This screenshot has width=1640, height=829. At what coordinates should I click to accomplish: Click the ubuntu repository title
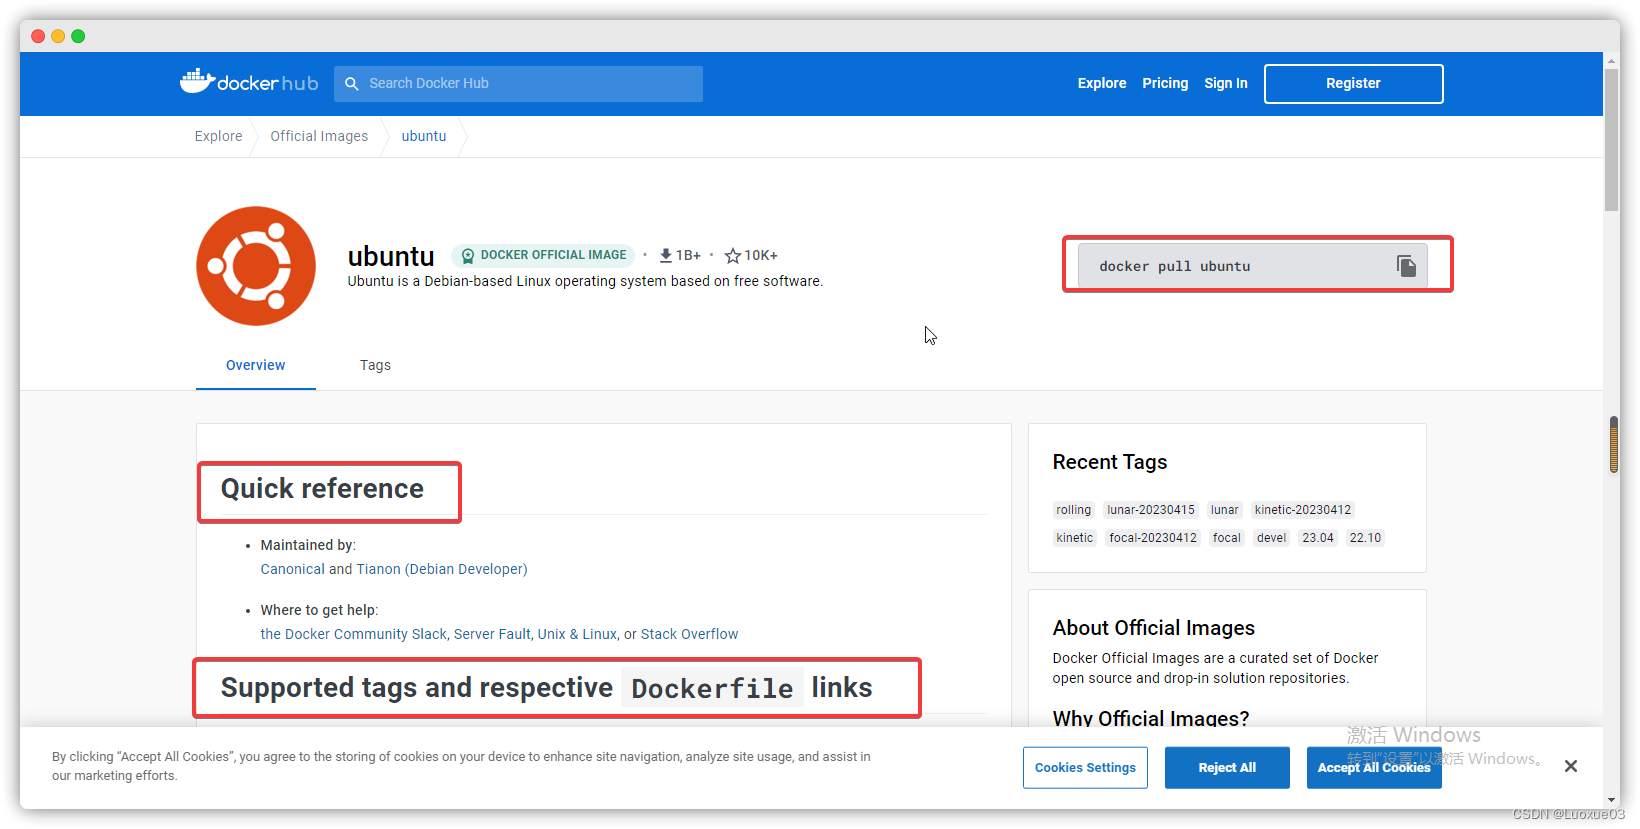click(391, 257)
